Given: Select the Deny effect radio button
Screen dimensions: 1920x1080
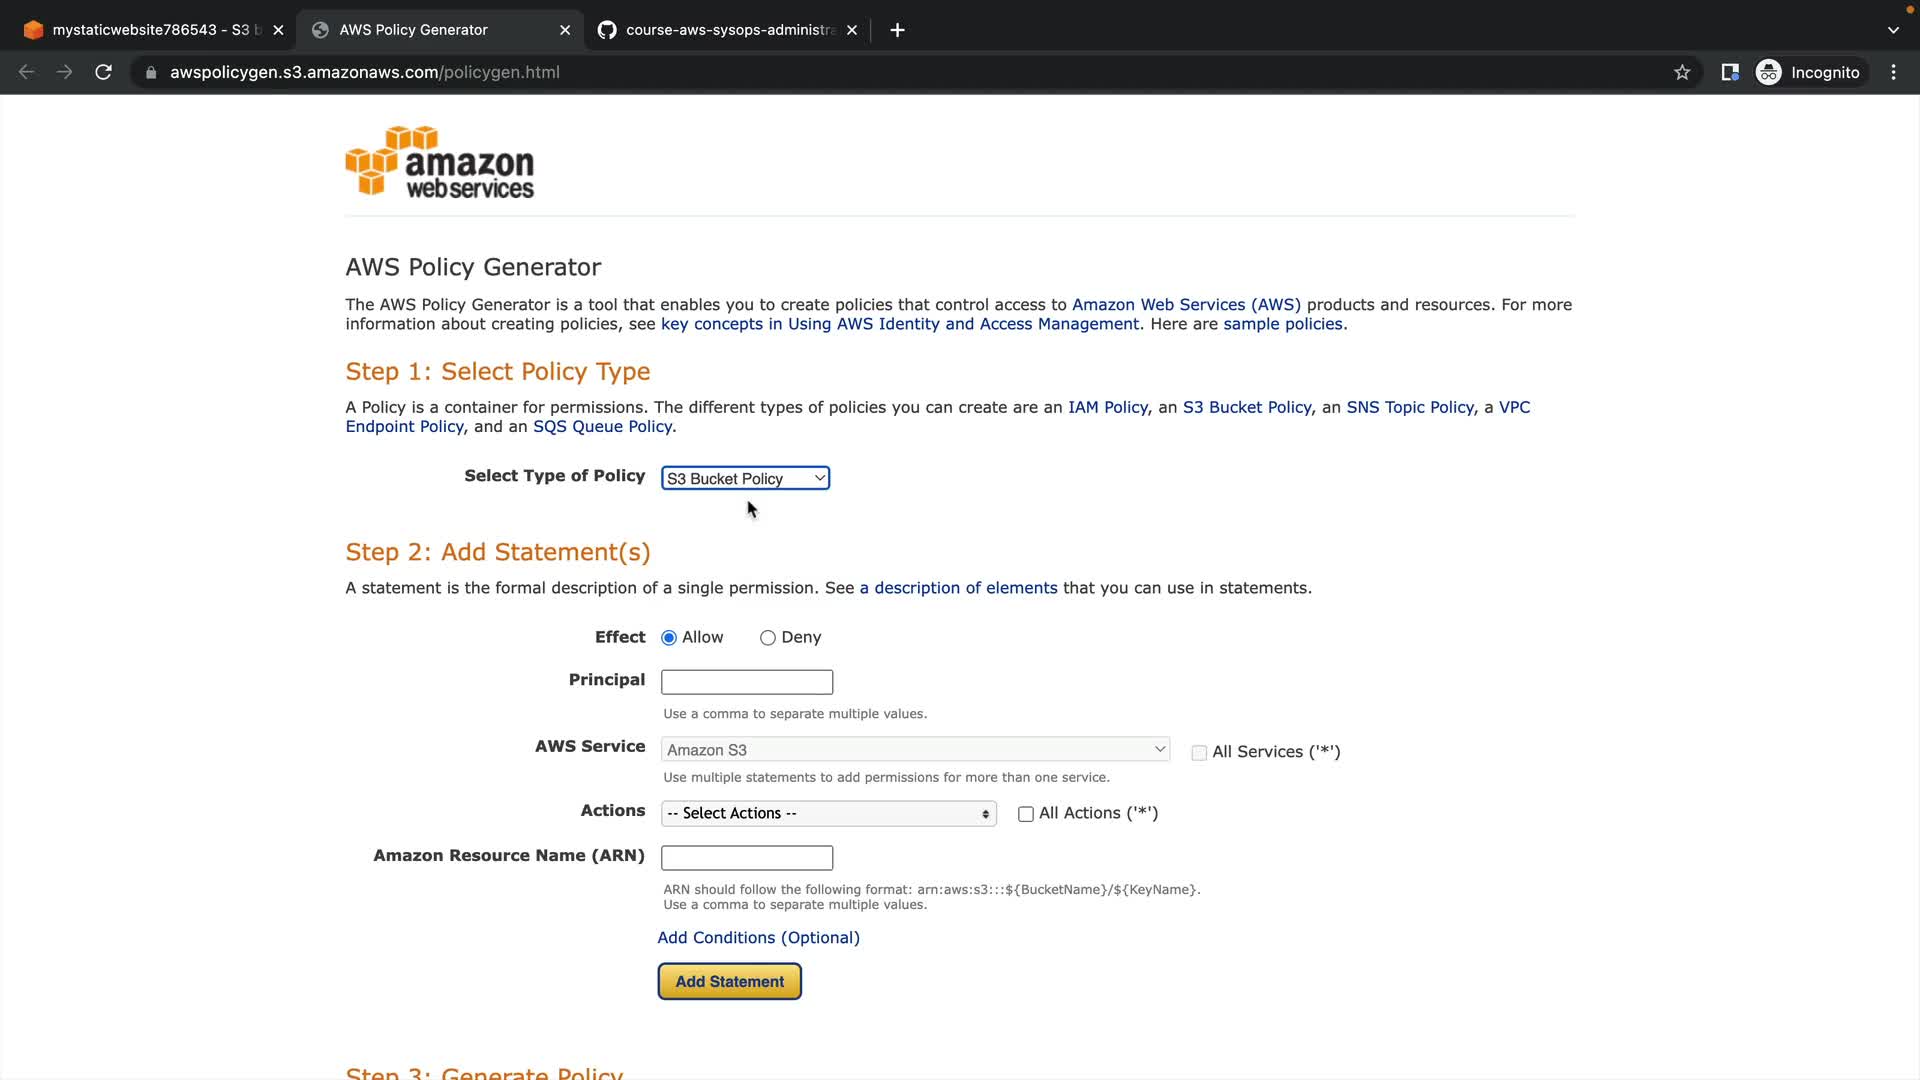Looking at the screenshot, I should 768,638.
